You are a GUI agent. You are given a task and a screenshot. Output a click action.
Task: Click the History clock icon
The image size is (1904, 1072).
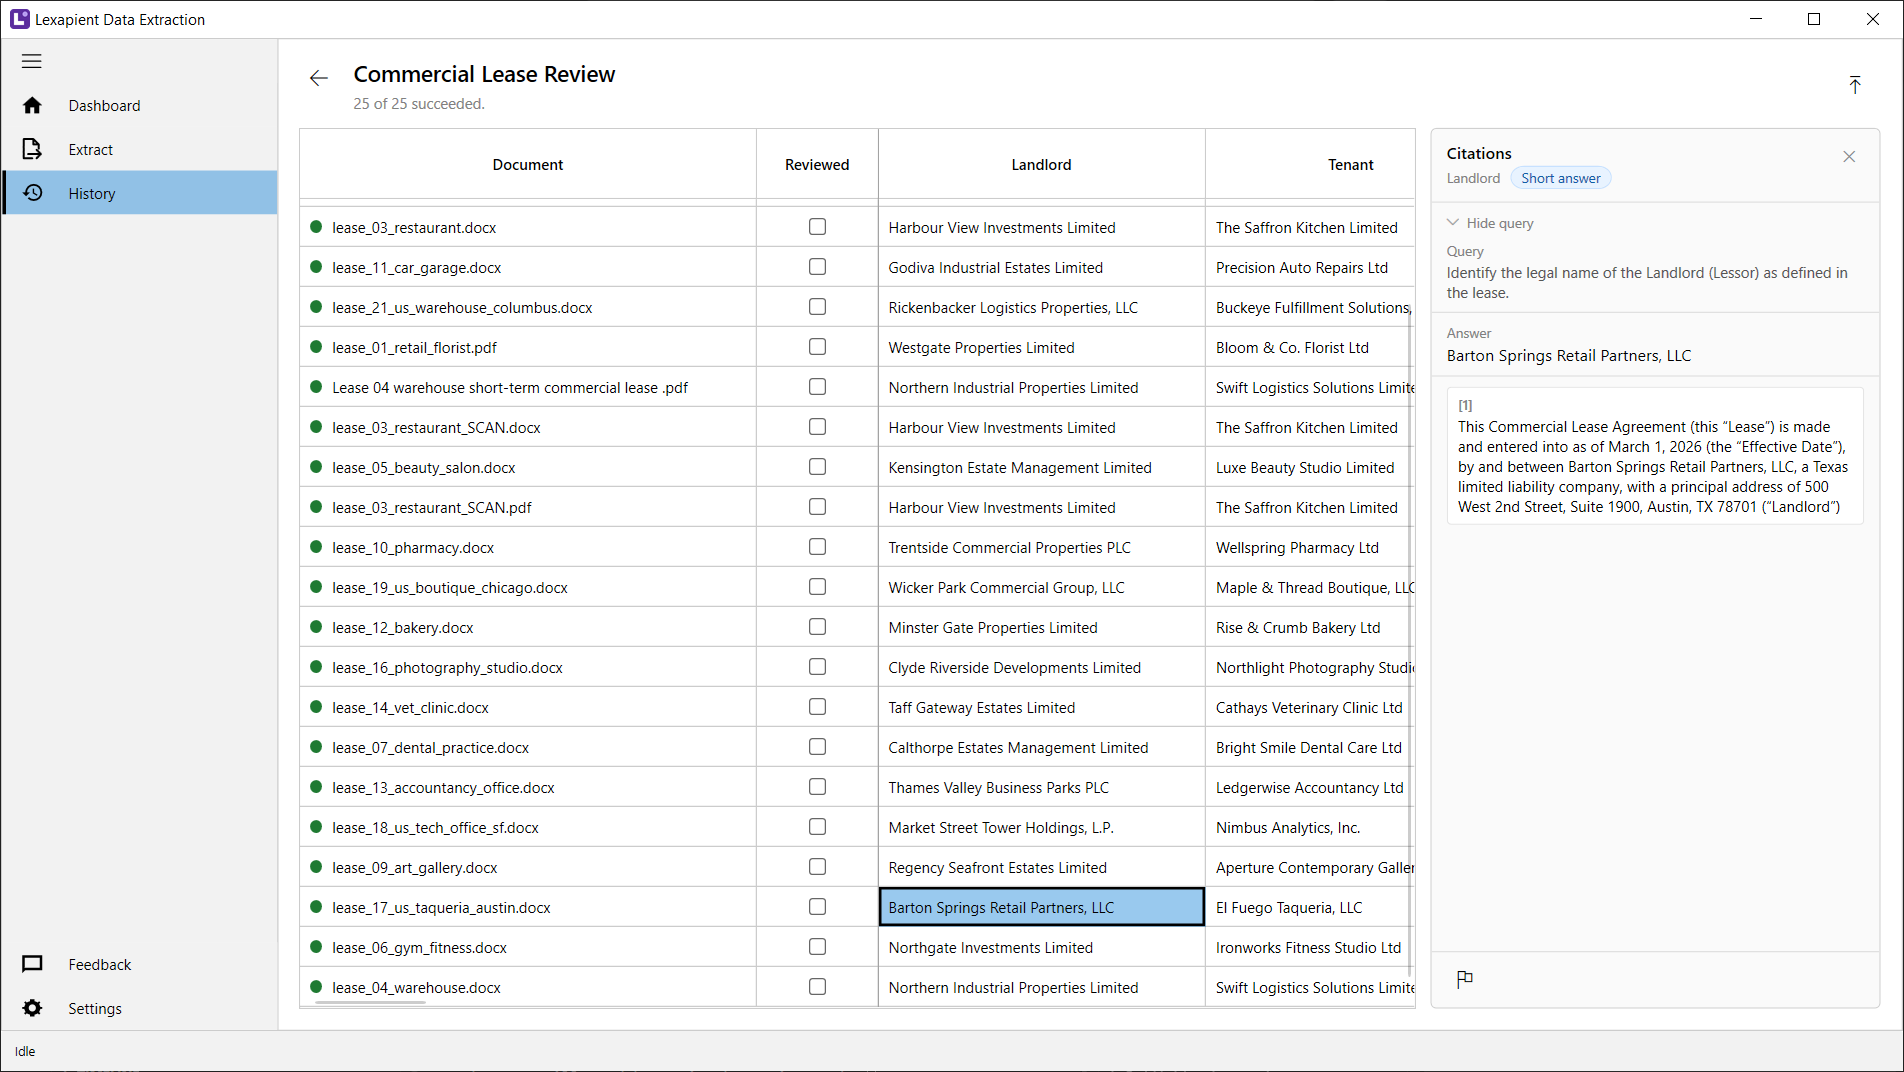[x=32, y=193]
